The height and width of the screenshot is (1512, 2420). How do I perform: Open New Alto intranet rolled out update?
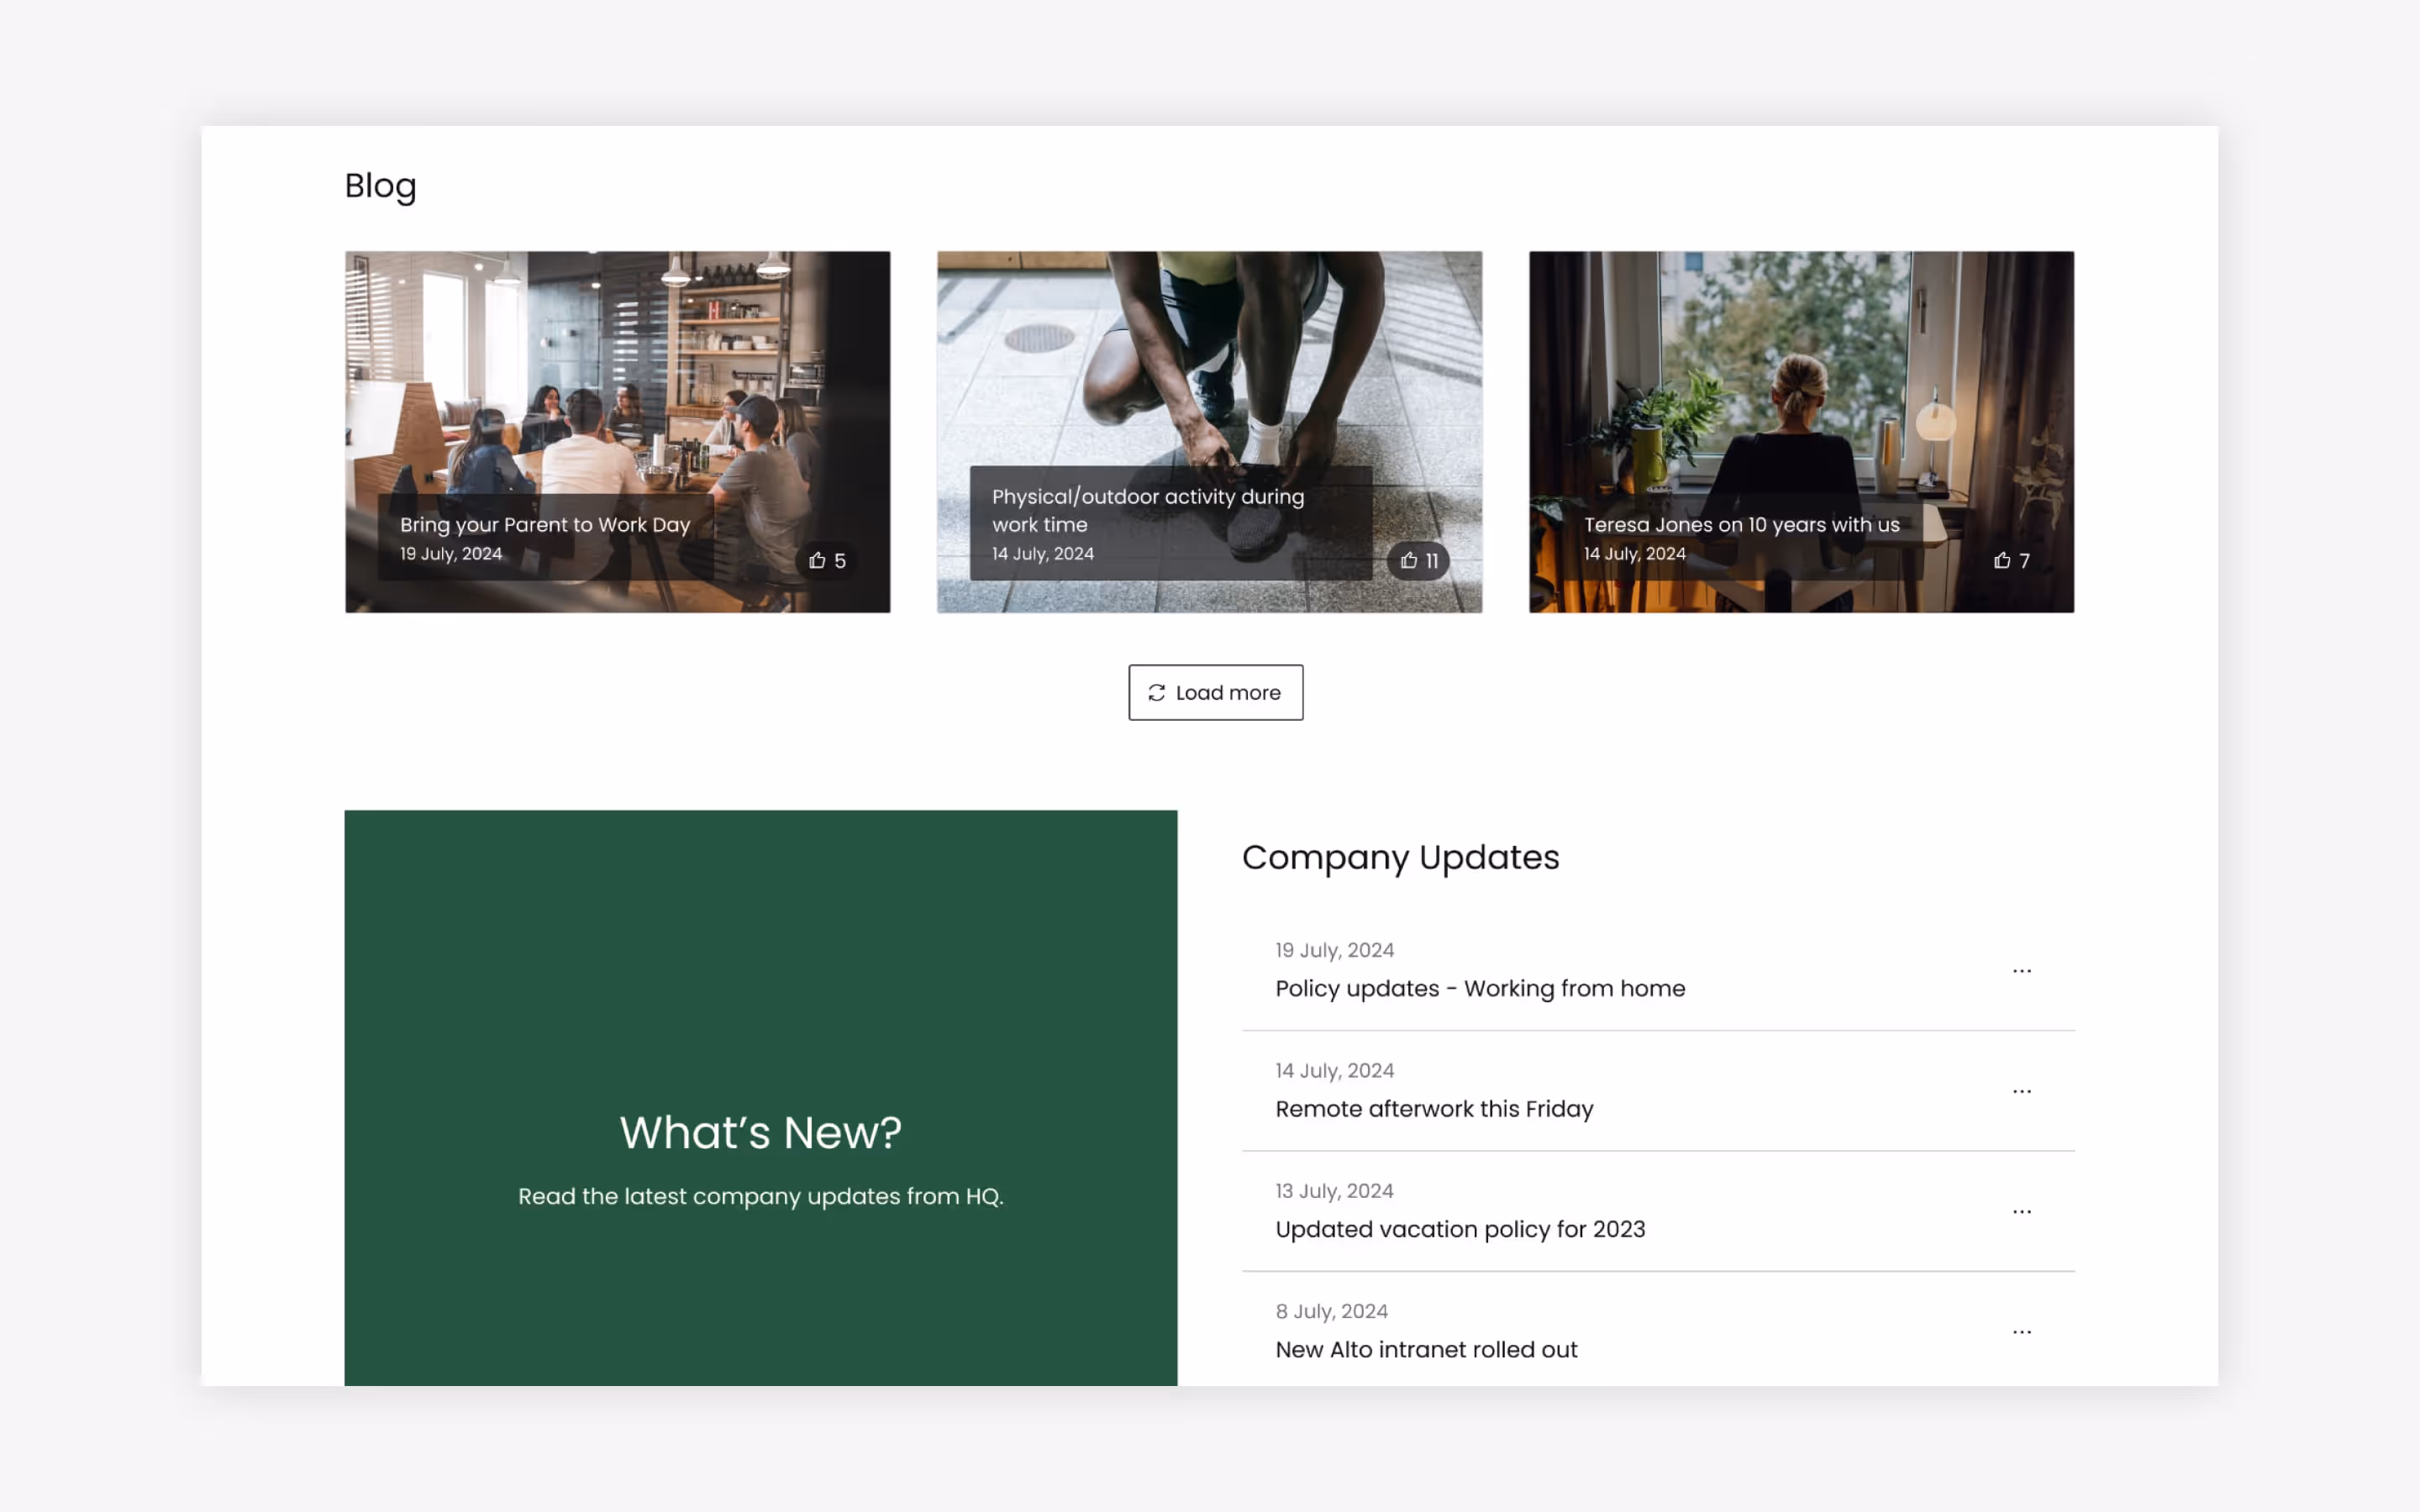pos(1425,1350)
